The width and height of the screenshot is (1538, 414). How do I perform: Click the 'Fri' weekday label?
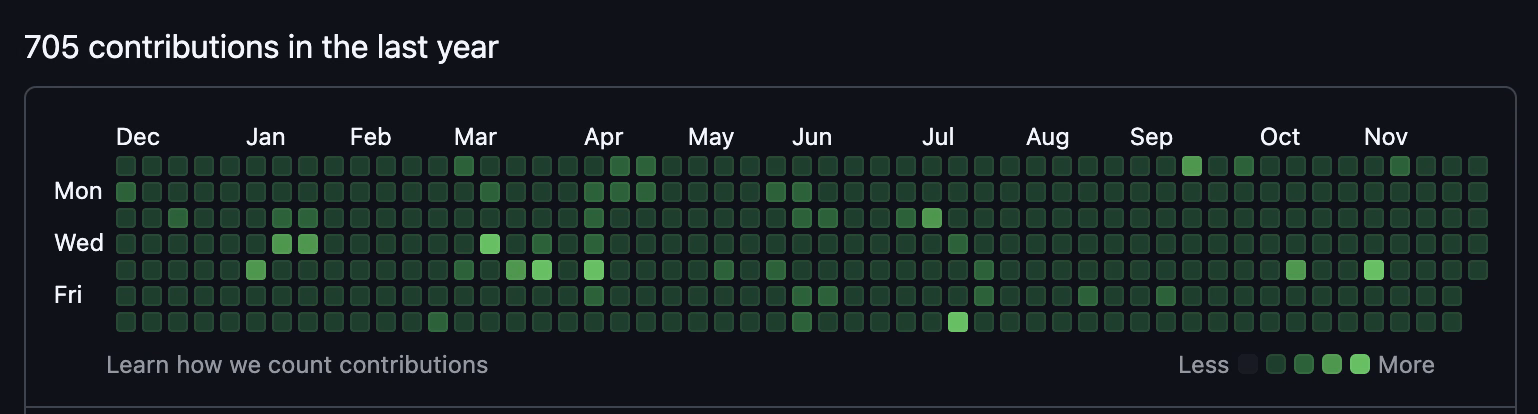pyautogui.click(x=68, y=295)
